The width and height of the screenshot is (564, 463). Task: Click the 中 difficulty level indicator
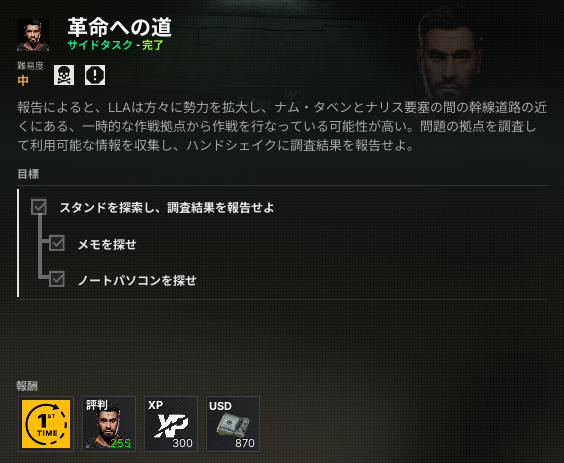[x=23, y=80]
